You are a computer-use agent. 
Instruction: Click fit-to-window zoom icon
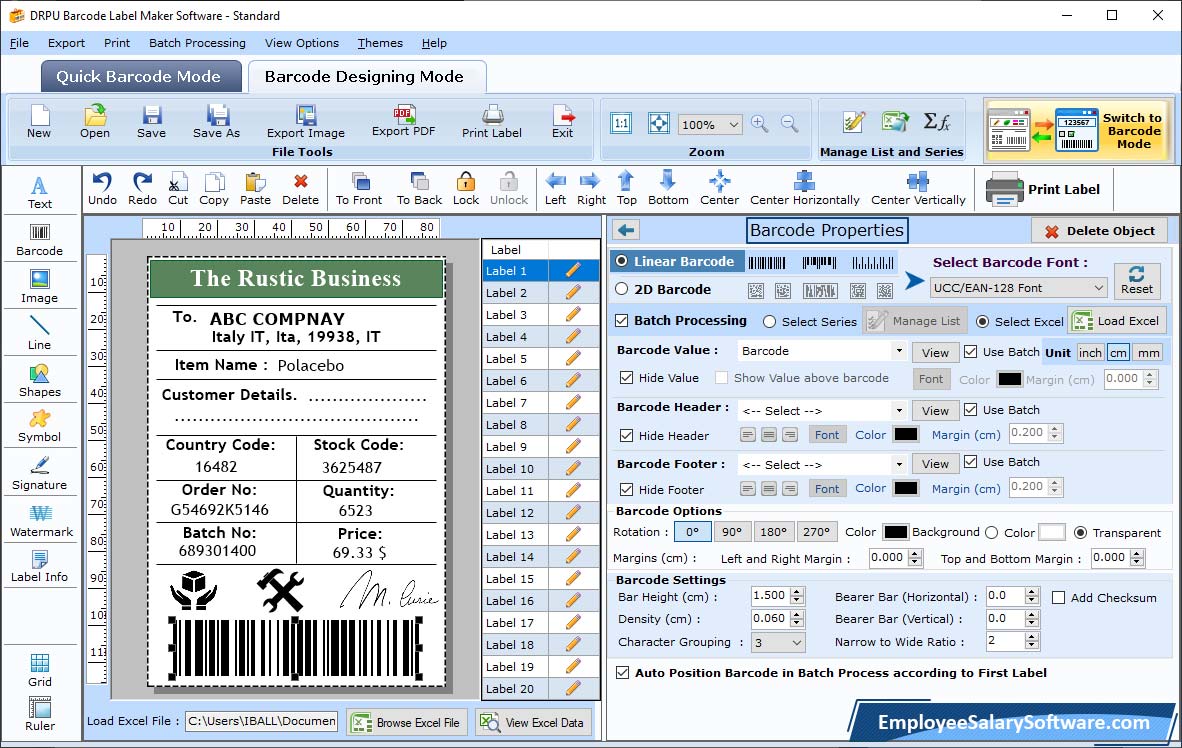pyautogui.click(x=659, y=124)
